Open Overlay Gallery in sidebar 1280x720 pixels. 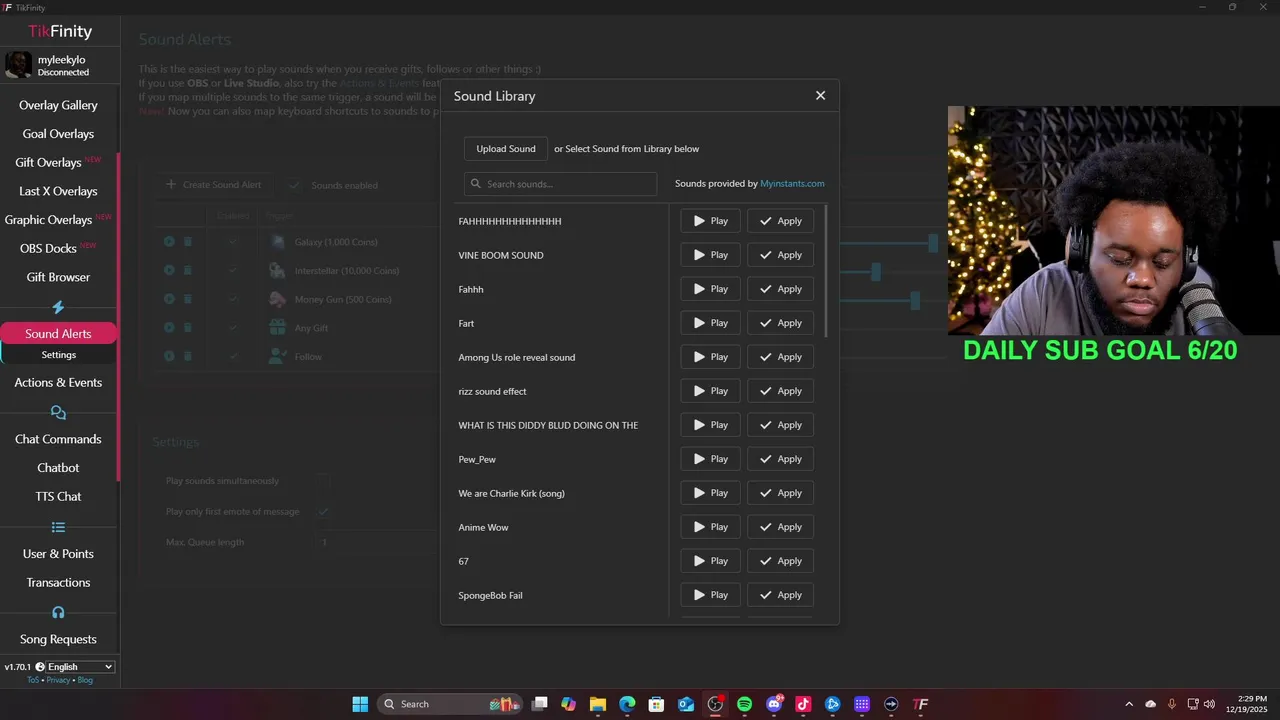(58, 105)
